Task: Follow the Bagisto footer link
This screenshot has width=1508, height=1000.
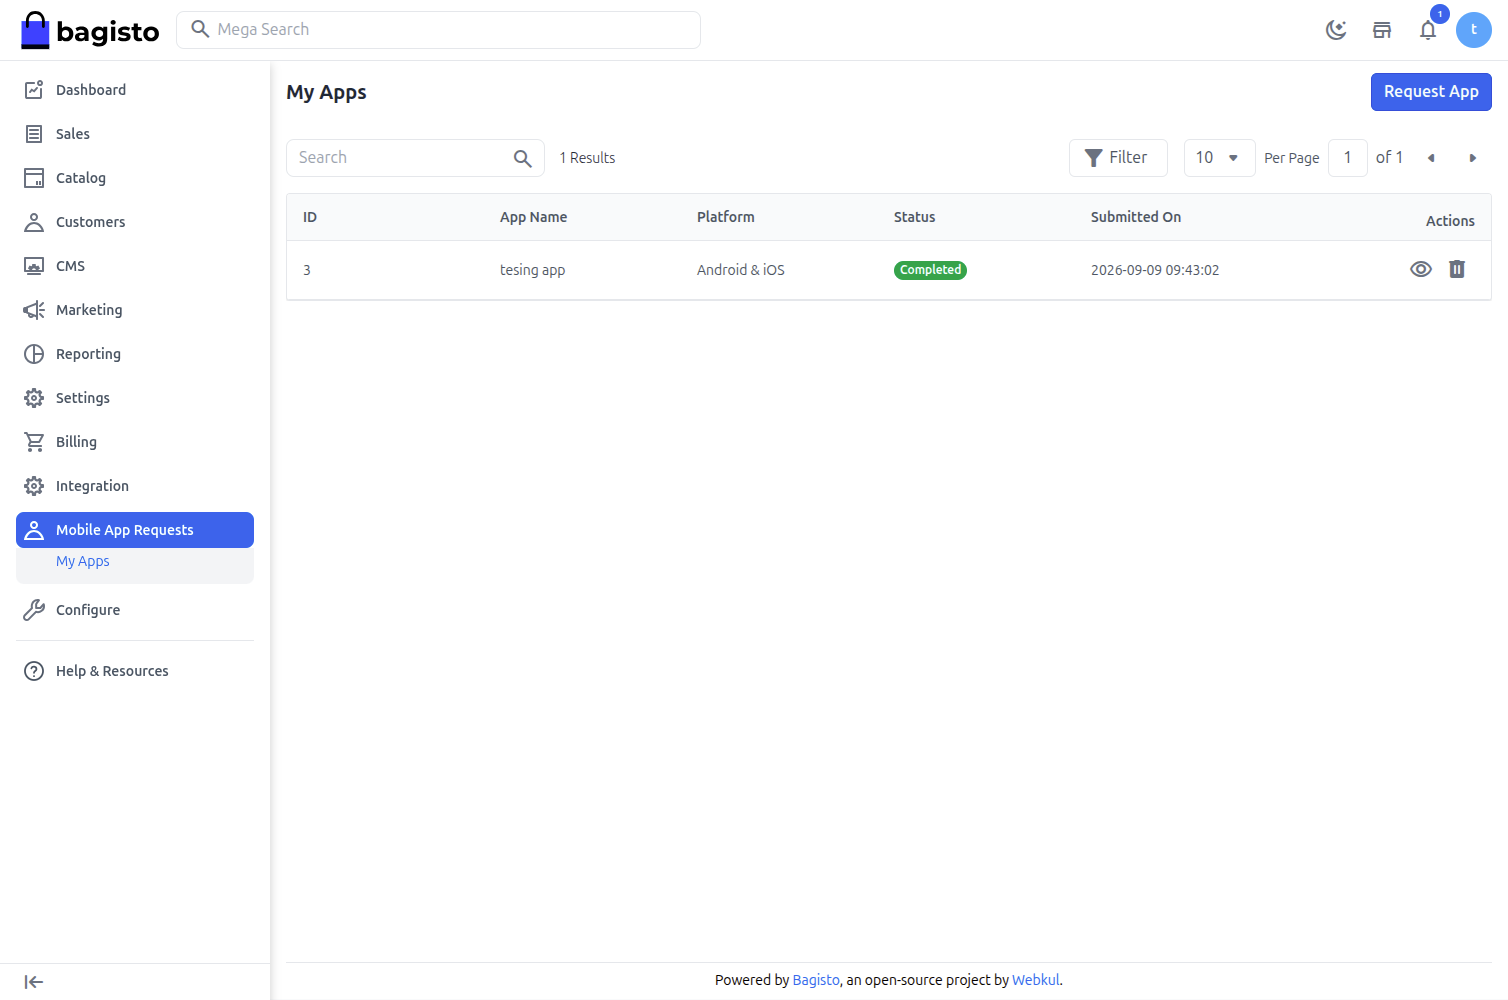Action: coord(816,980)
